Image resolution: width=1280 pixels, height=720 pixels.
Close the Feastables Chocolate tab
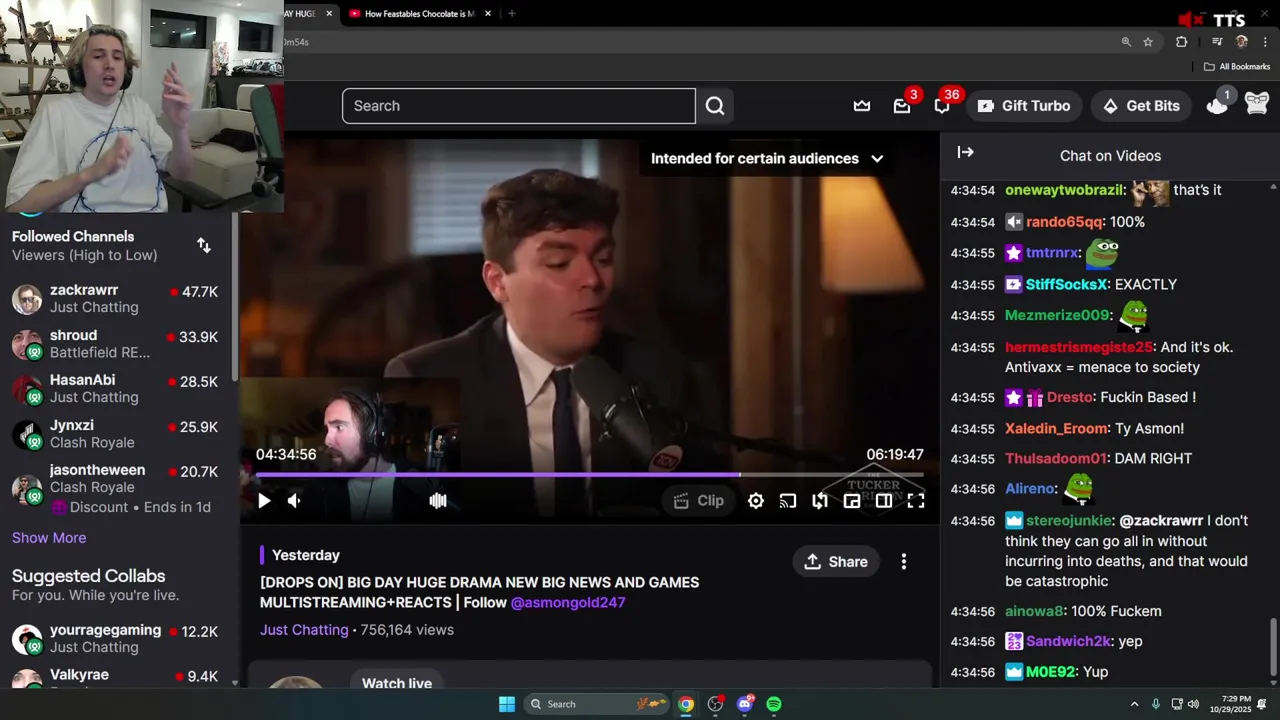pos(488,14)
